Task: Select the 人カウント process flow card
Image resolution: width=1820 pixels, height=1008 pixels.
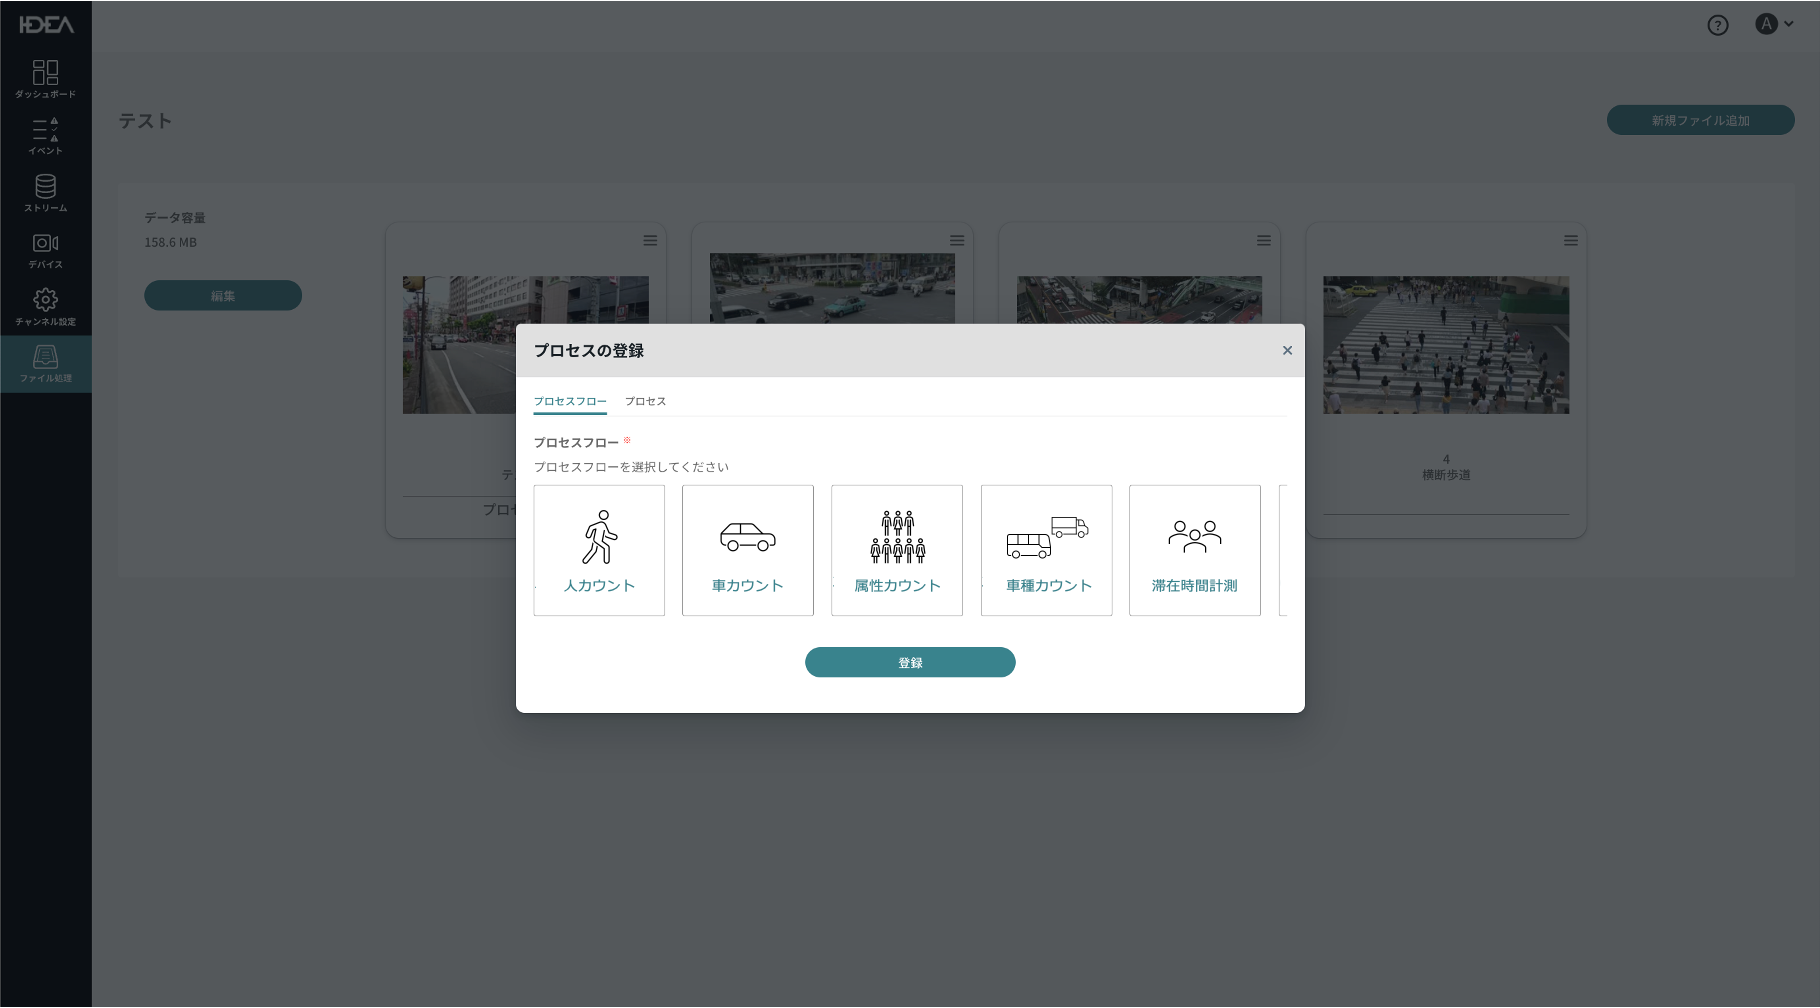Action: tap(599, 550)
